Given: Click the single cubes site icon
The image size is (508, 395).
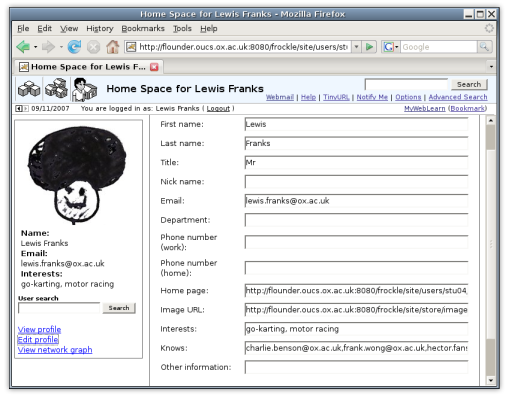Looking at the screenshot, I should point(29,89).
